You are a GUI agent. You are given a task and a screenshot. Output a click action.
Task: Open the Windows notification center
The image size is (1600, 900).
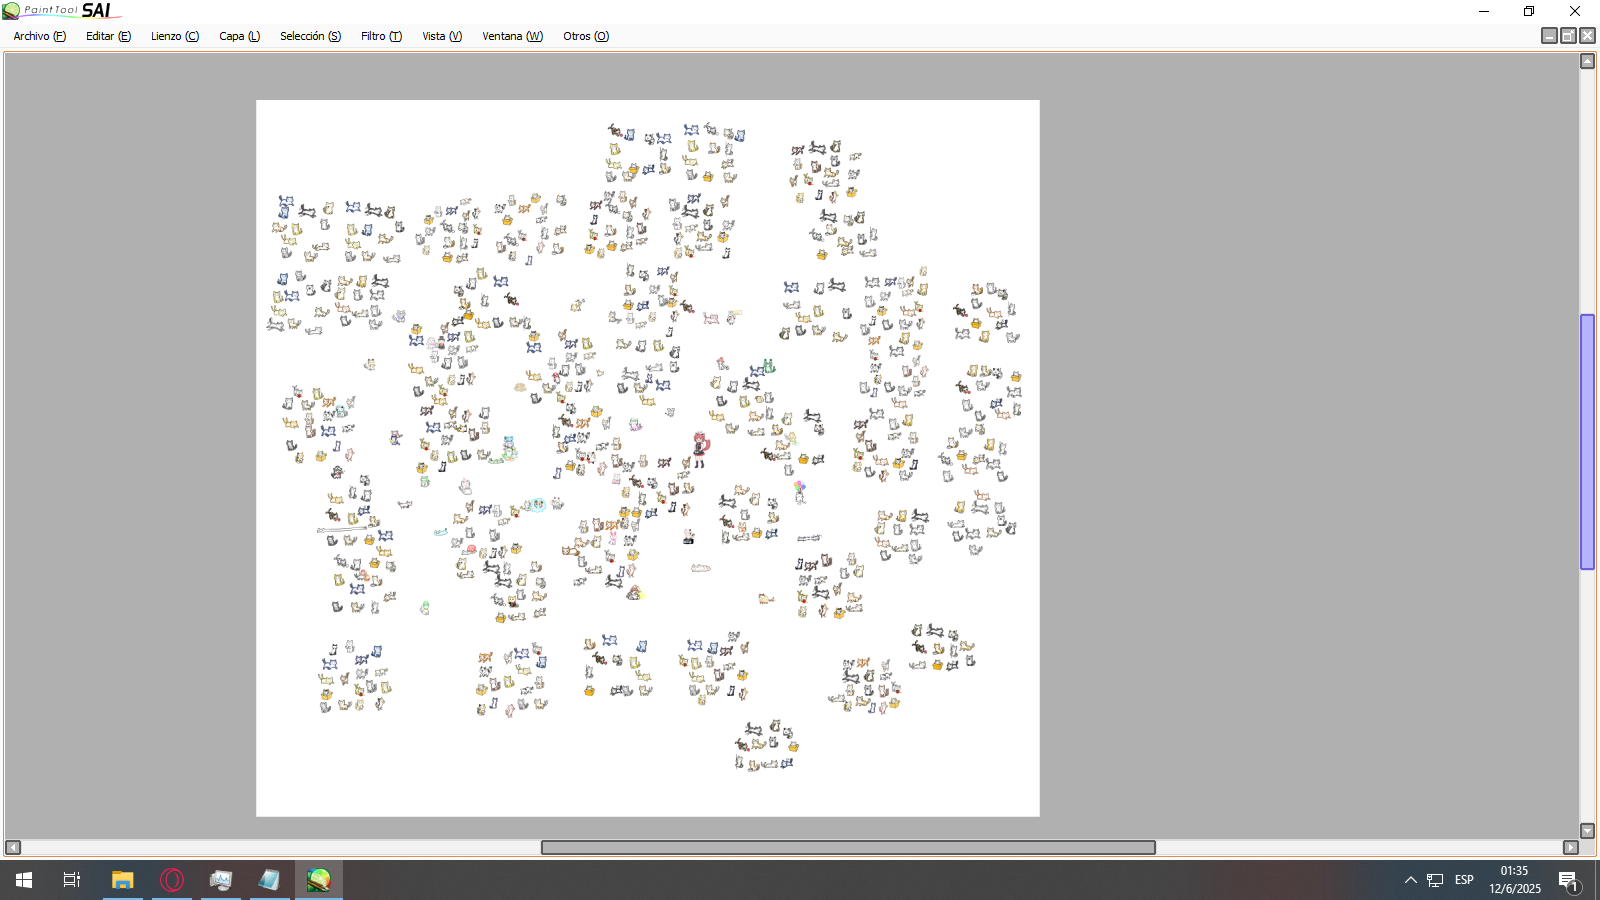[x=1568, y=880]
